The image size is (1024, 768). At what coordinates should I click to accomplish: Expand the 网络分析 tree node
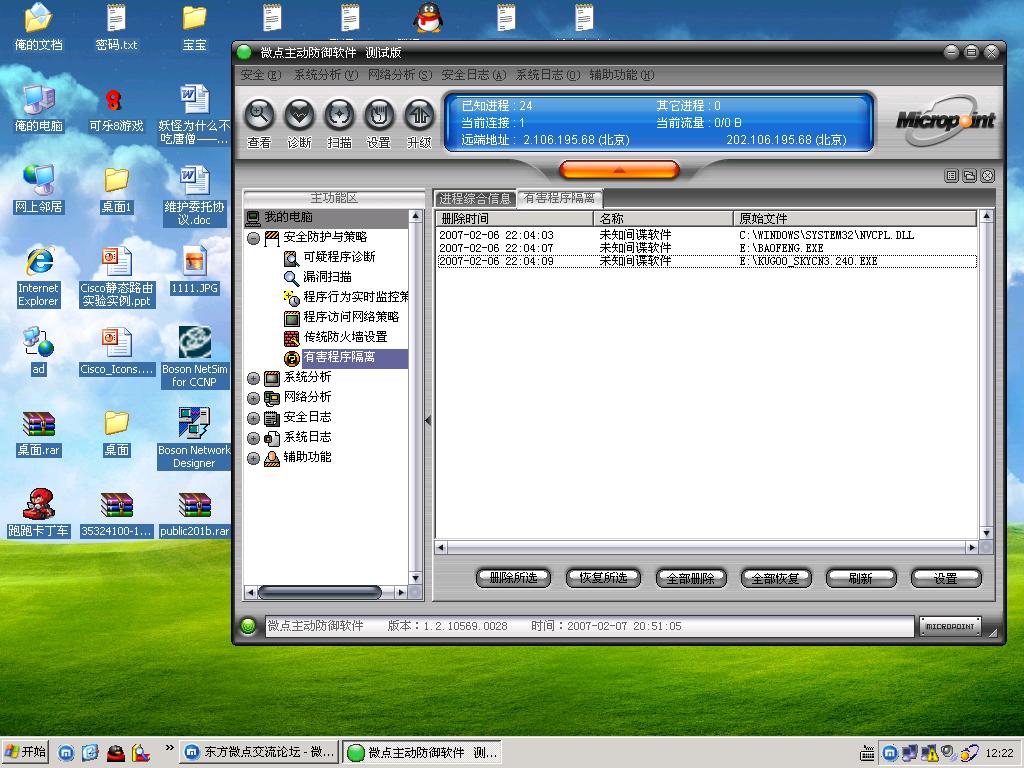(254, 398)
